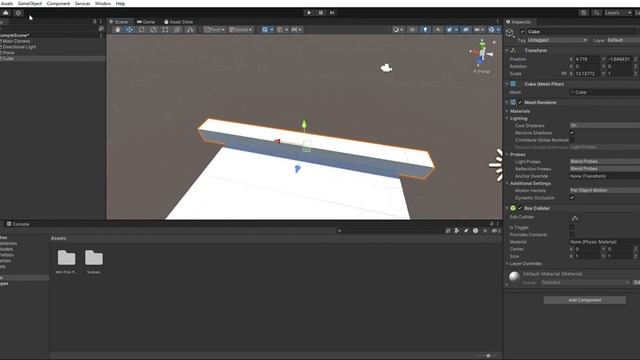This screenshot has height=360, width=640.
Task: Open the Undo History icon
Action: click(x=584, y=13)
